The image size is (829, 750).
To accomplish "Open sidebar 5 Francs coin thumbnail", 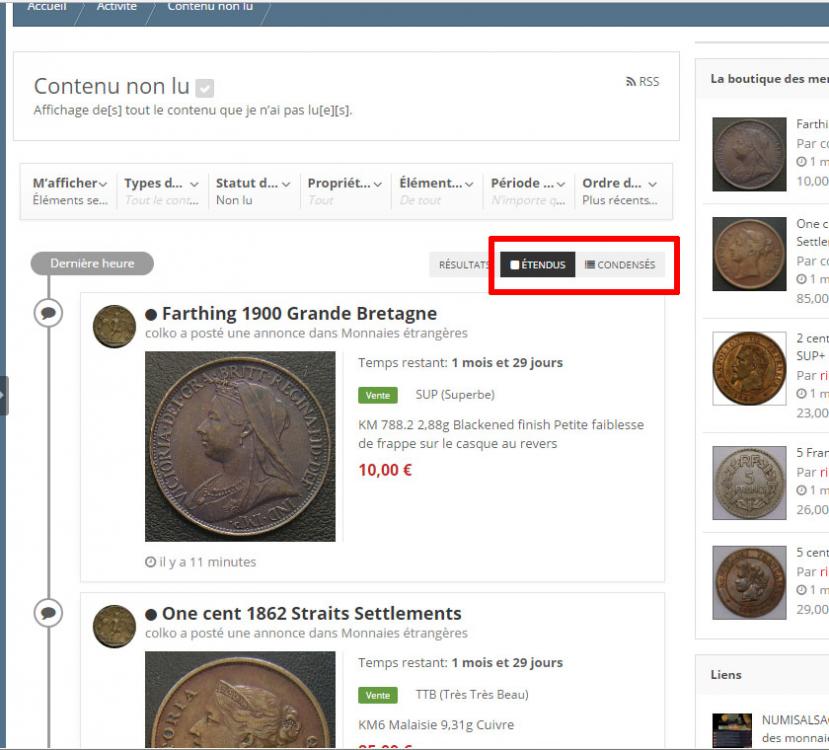I will point(749,483).
